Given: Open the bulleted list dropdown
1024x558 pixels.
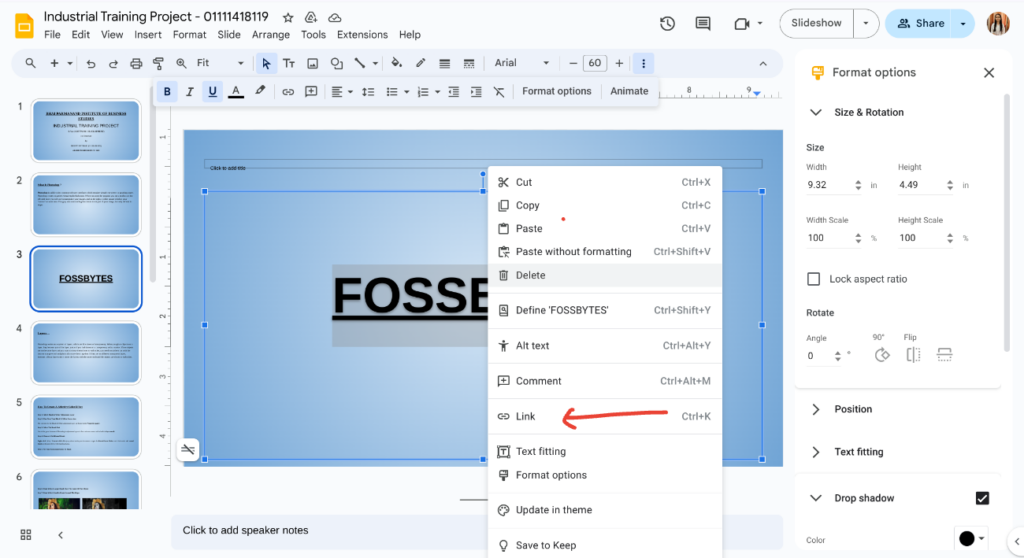Looking at the screenshot, I should tap(397, 91).
